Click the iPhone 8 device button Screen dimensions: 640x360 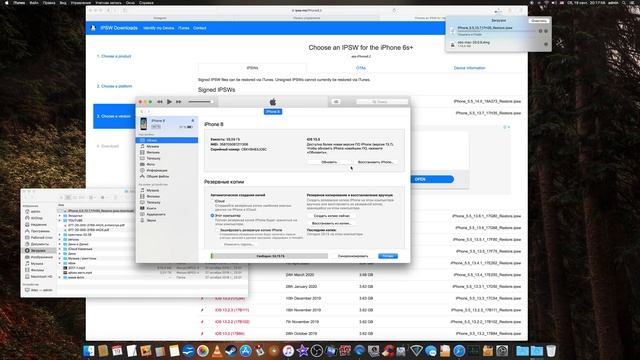273,111
